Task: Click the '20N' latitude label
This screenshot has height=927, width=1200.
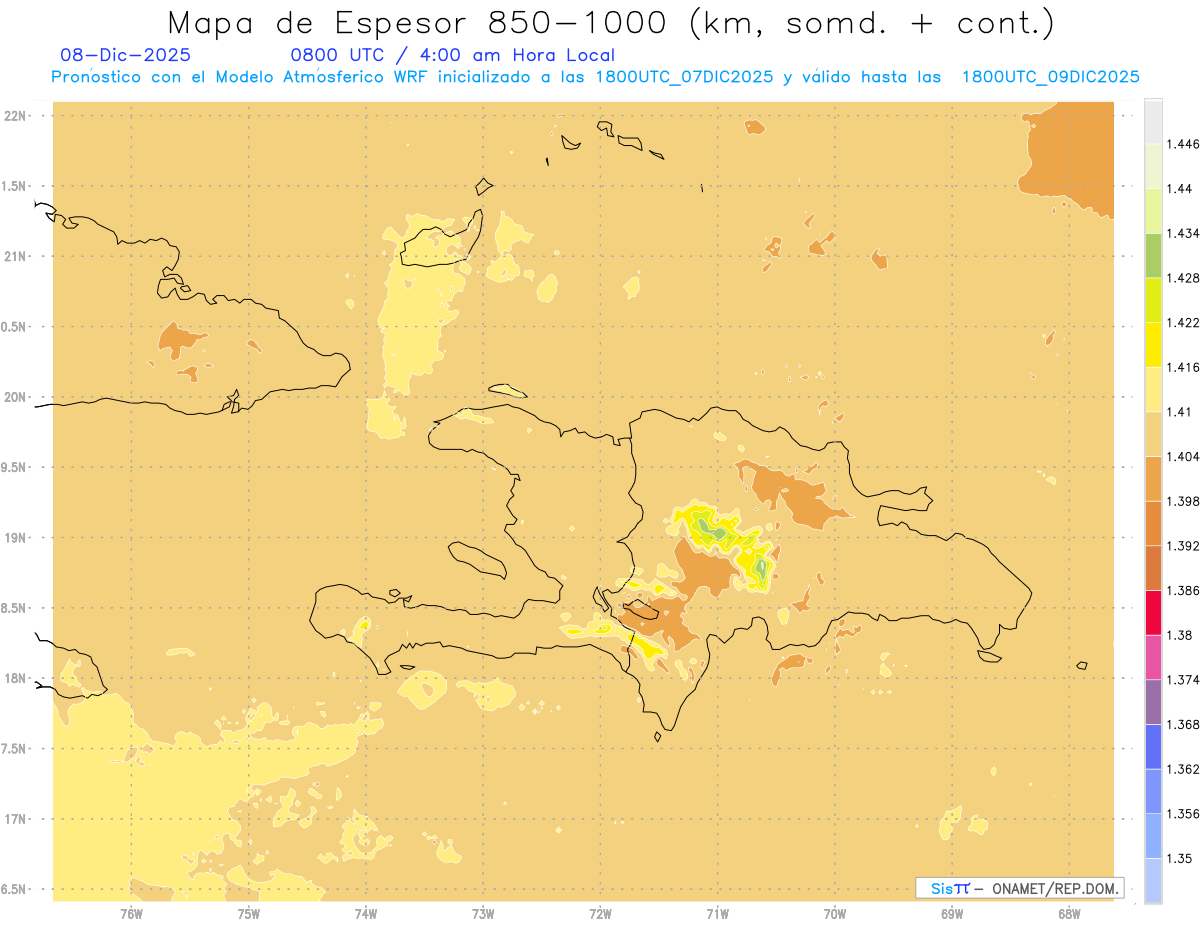Action: [x=17, y=397]
